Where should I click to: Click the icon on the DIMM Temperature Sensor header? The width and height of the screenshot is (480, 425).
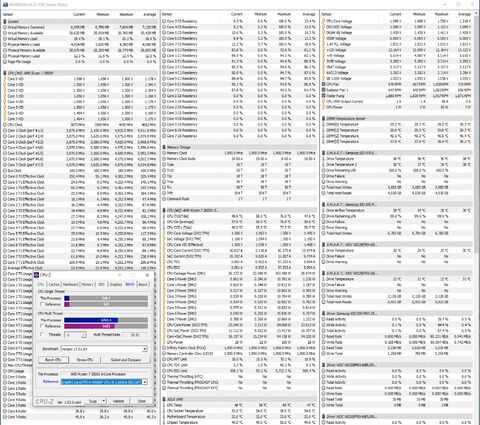tap(324, 119)
